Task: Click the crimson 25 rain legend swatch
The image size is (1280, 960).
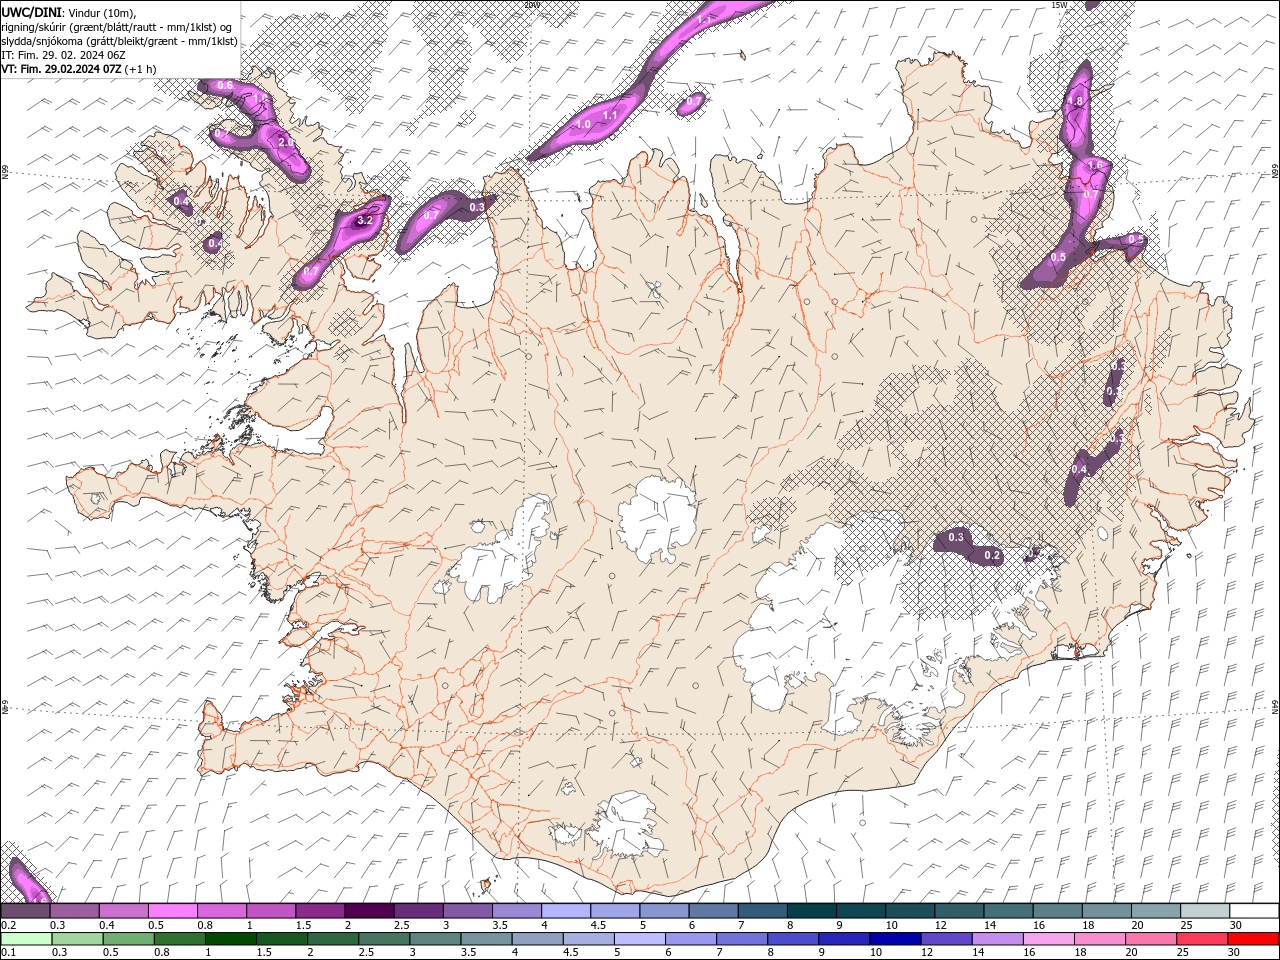Action: click(1202, 939)
